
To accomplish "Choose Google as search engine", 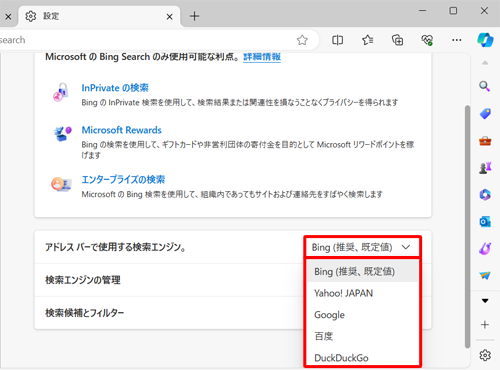I will coord(362,315).
